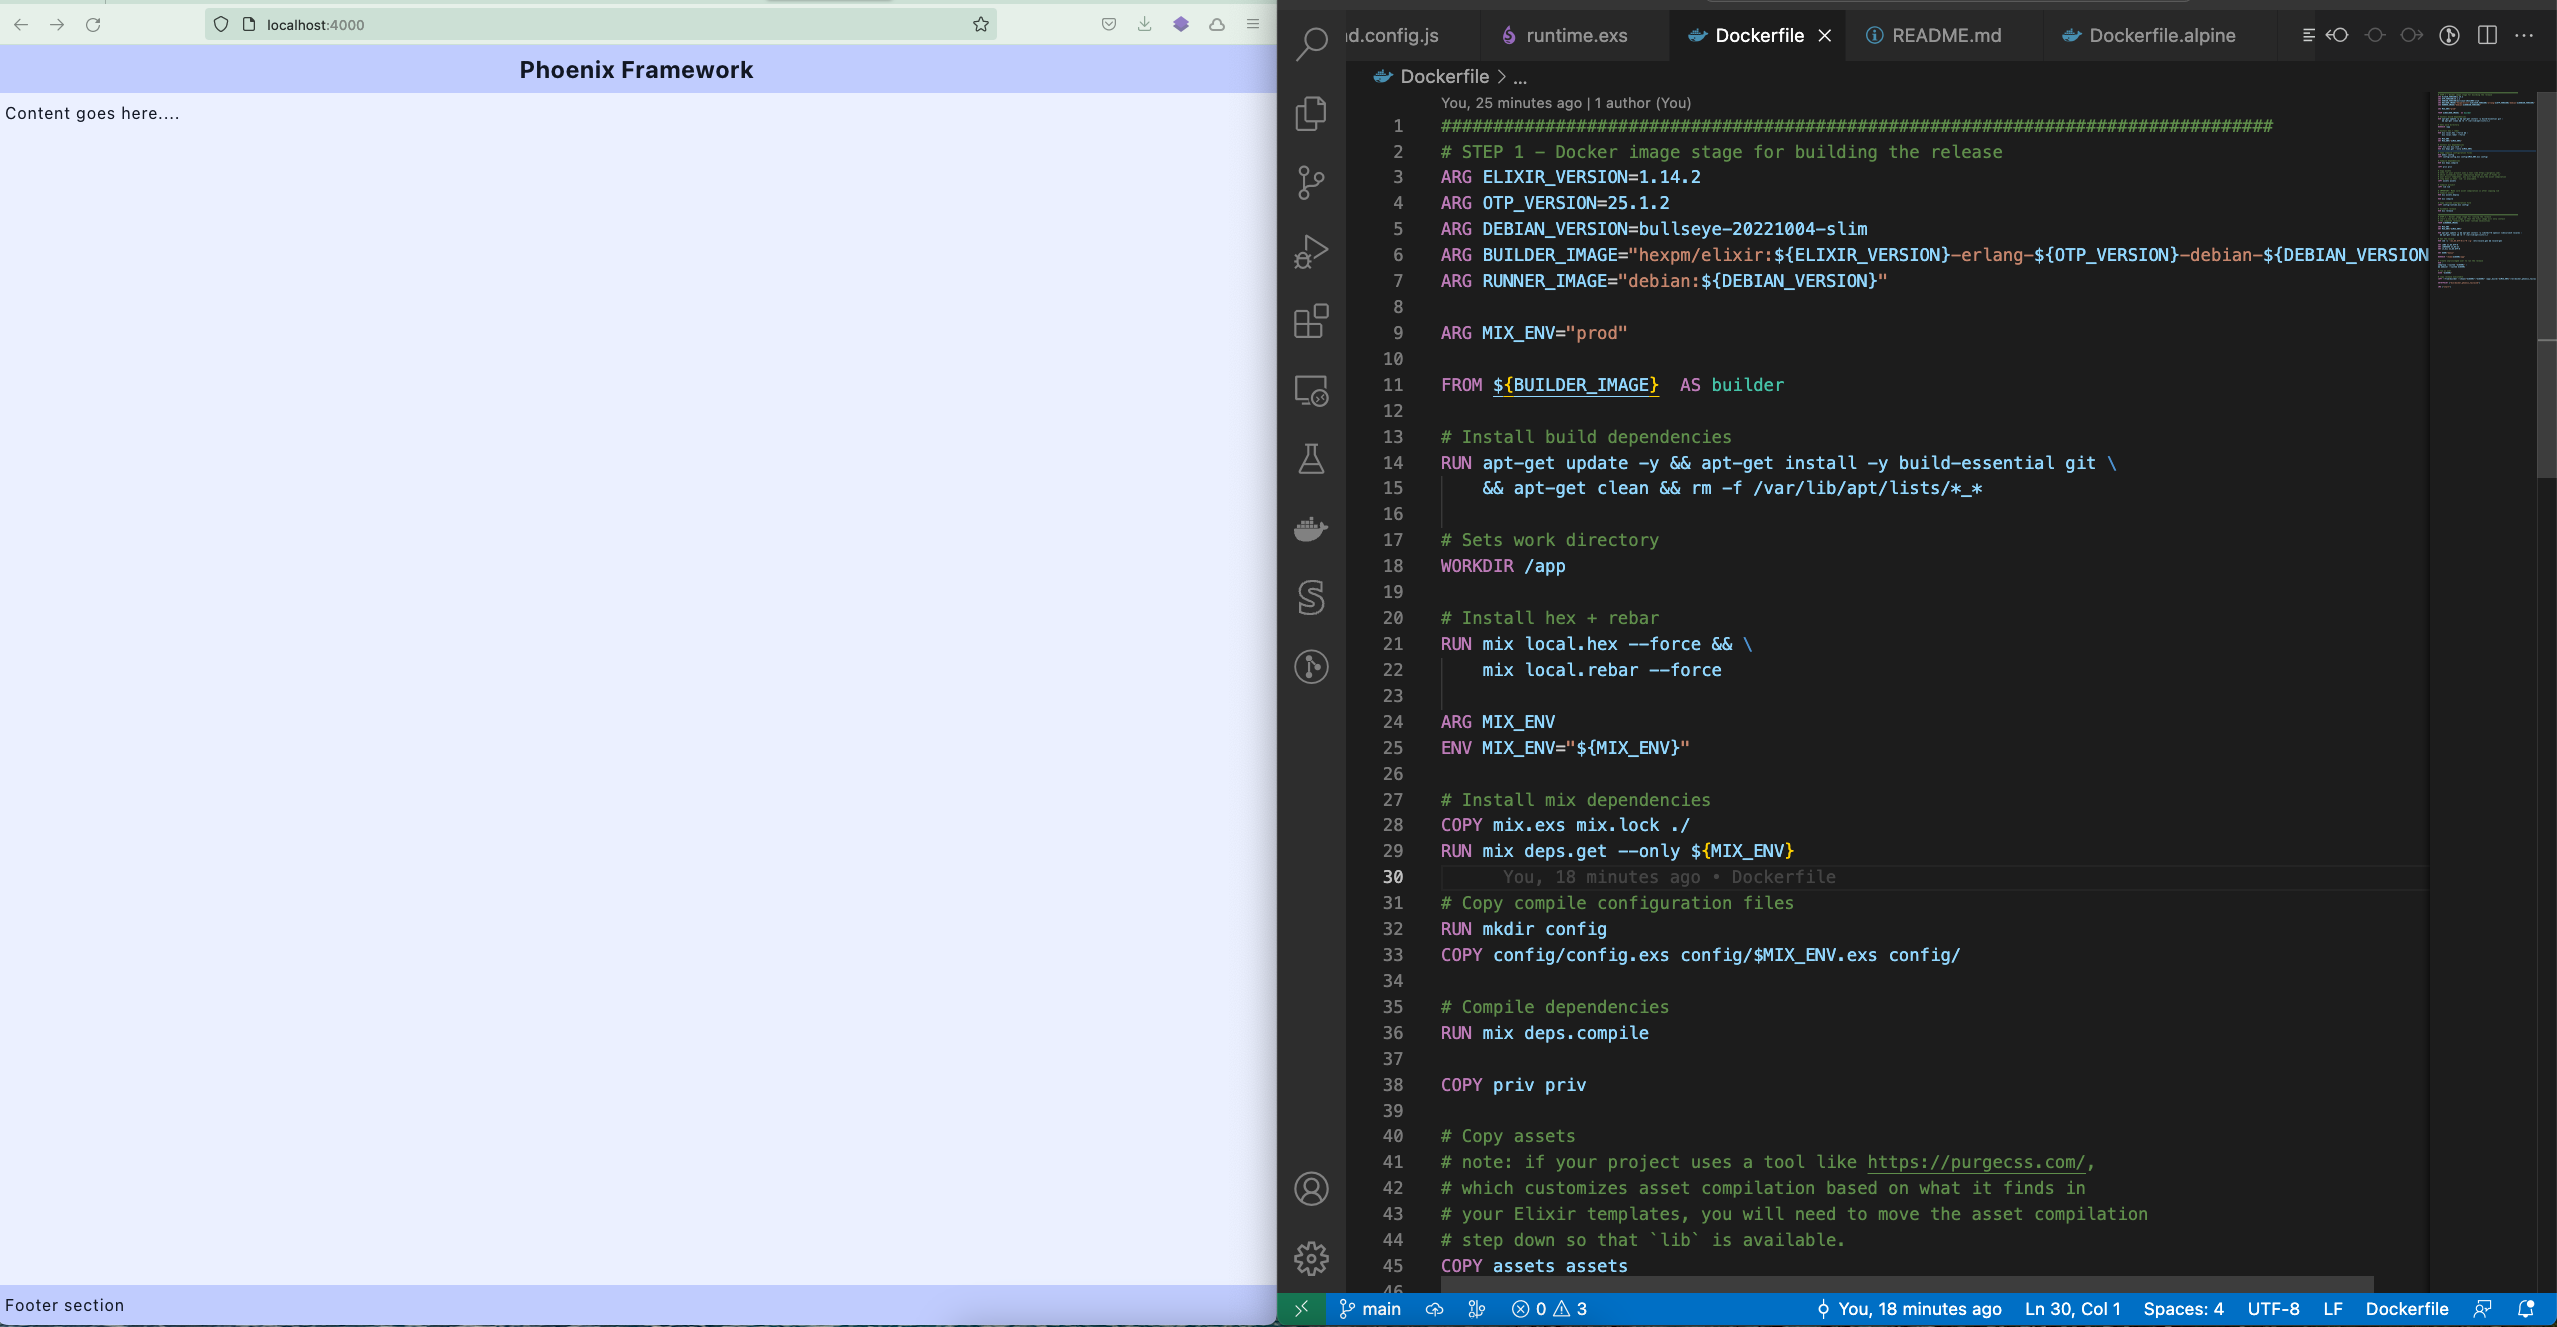Switch to the README.md tab
This screenshot has height=1327, width=2557.
point(1946,35)
